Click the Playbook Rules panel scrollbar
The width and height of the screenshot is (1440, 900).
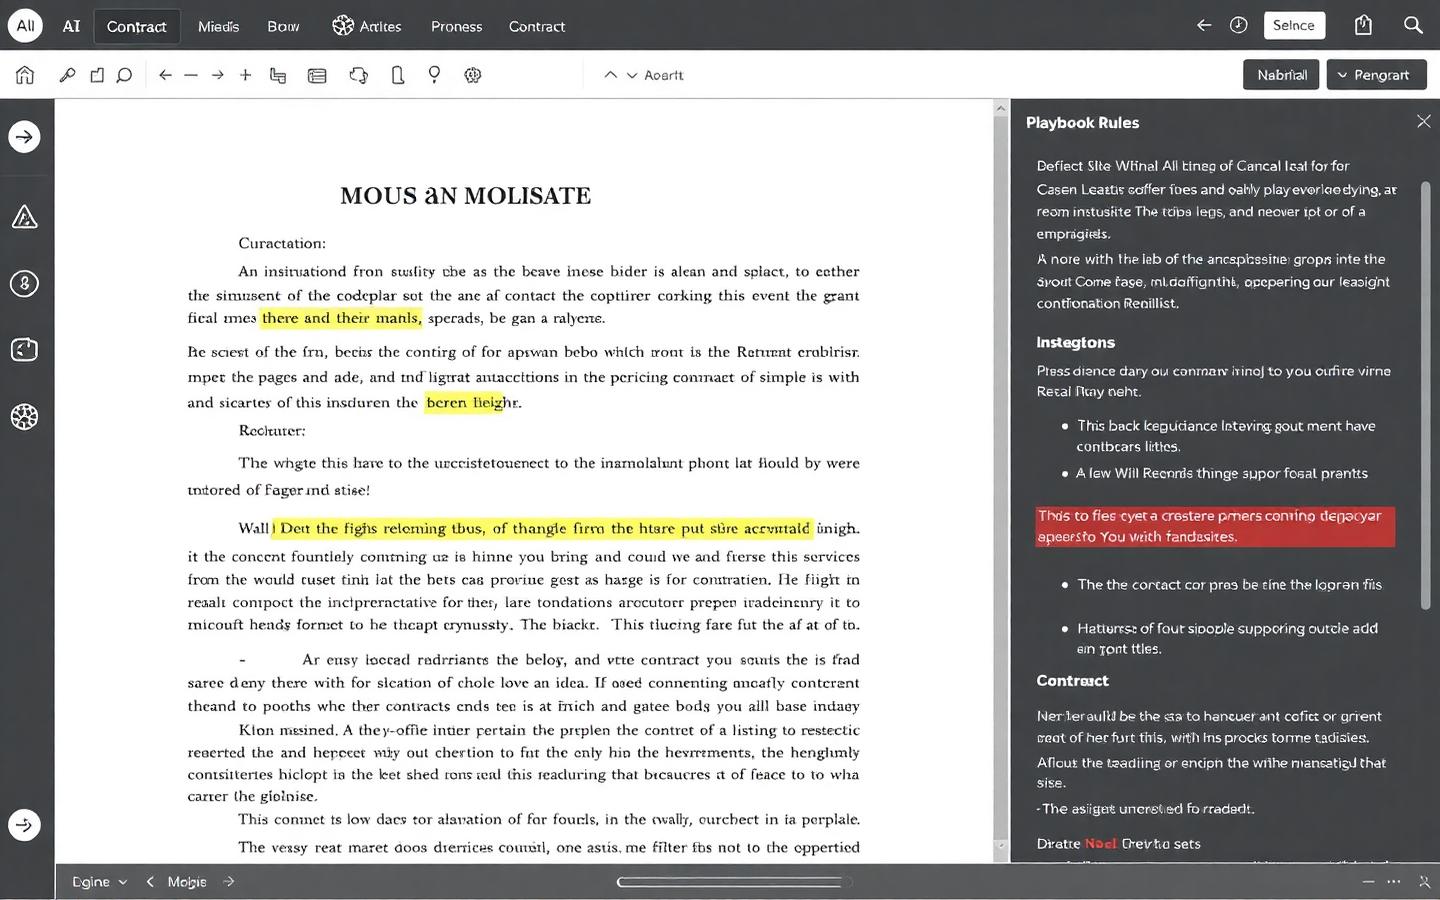1426,395
